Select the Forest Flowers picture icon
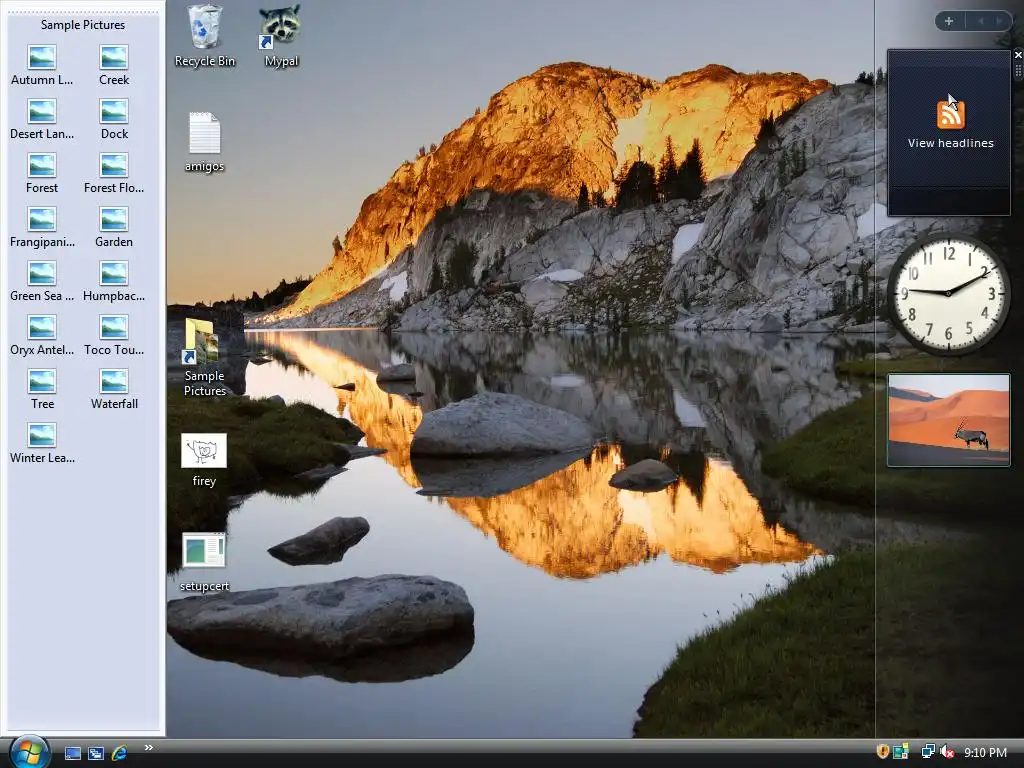The width and height of the screenshot is (1024, 768). point(114,174)
